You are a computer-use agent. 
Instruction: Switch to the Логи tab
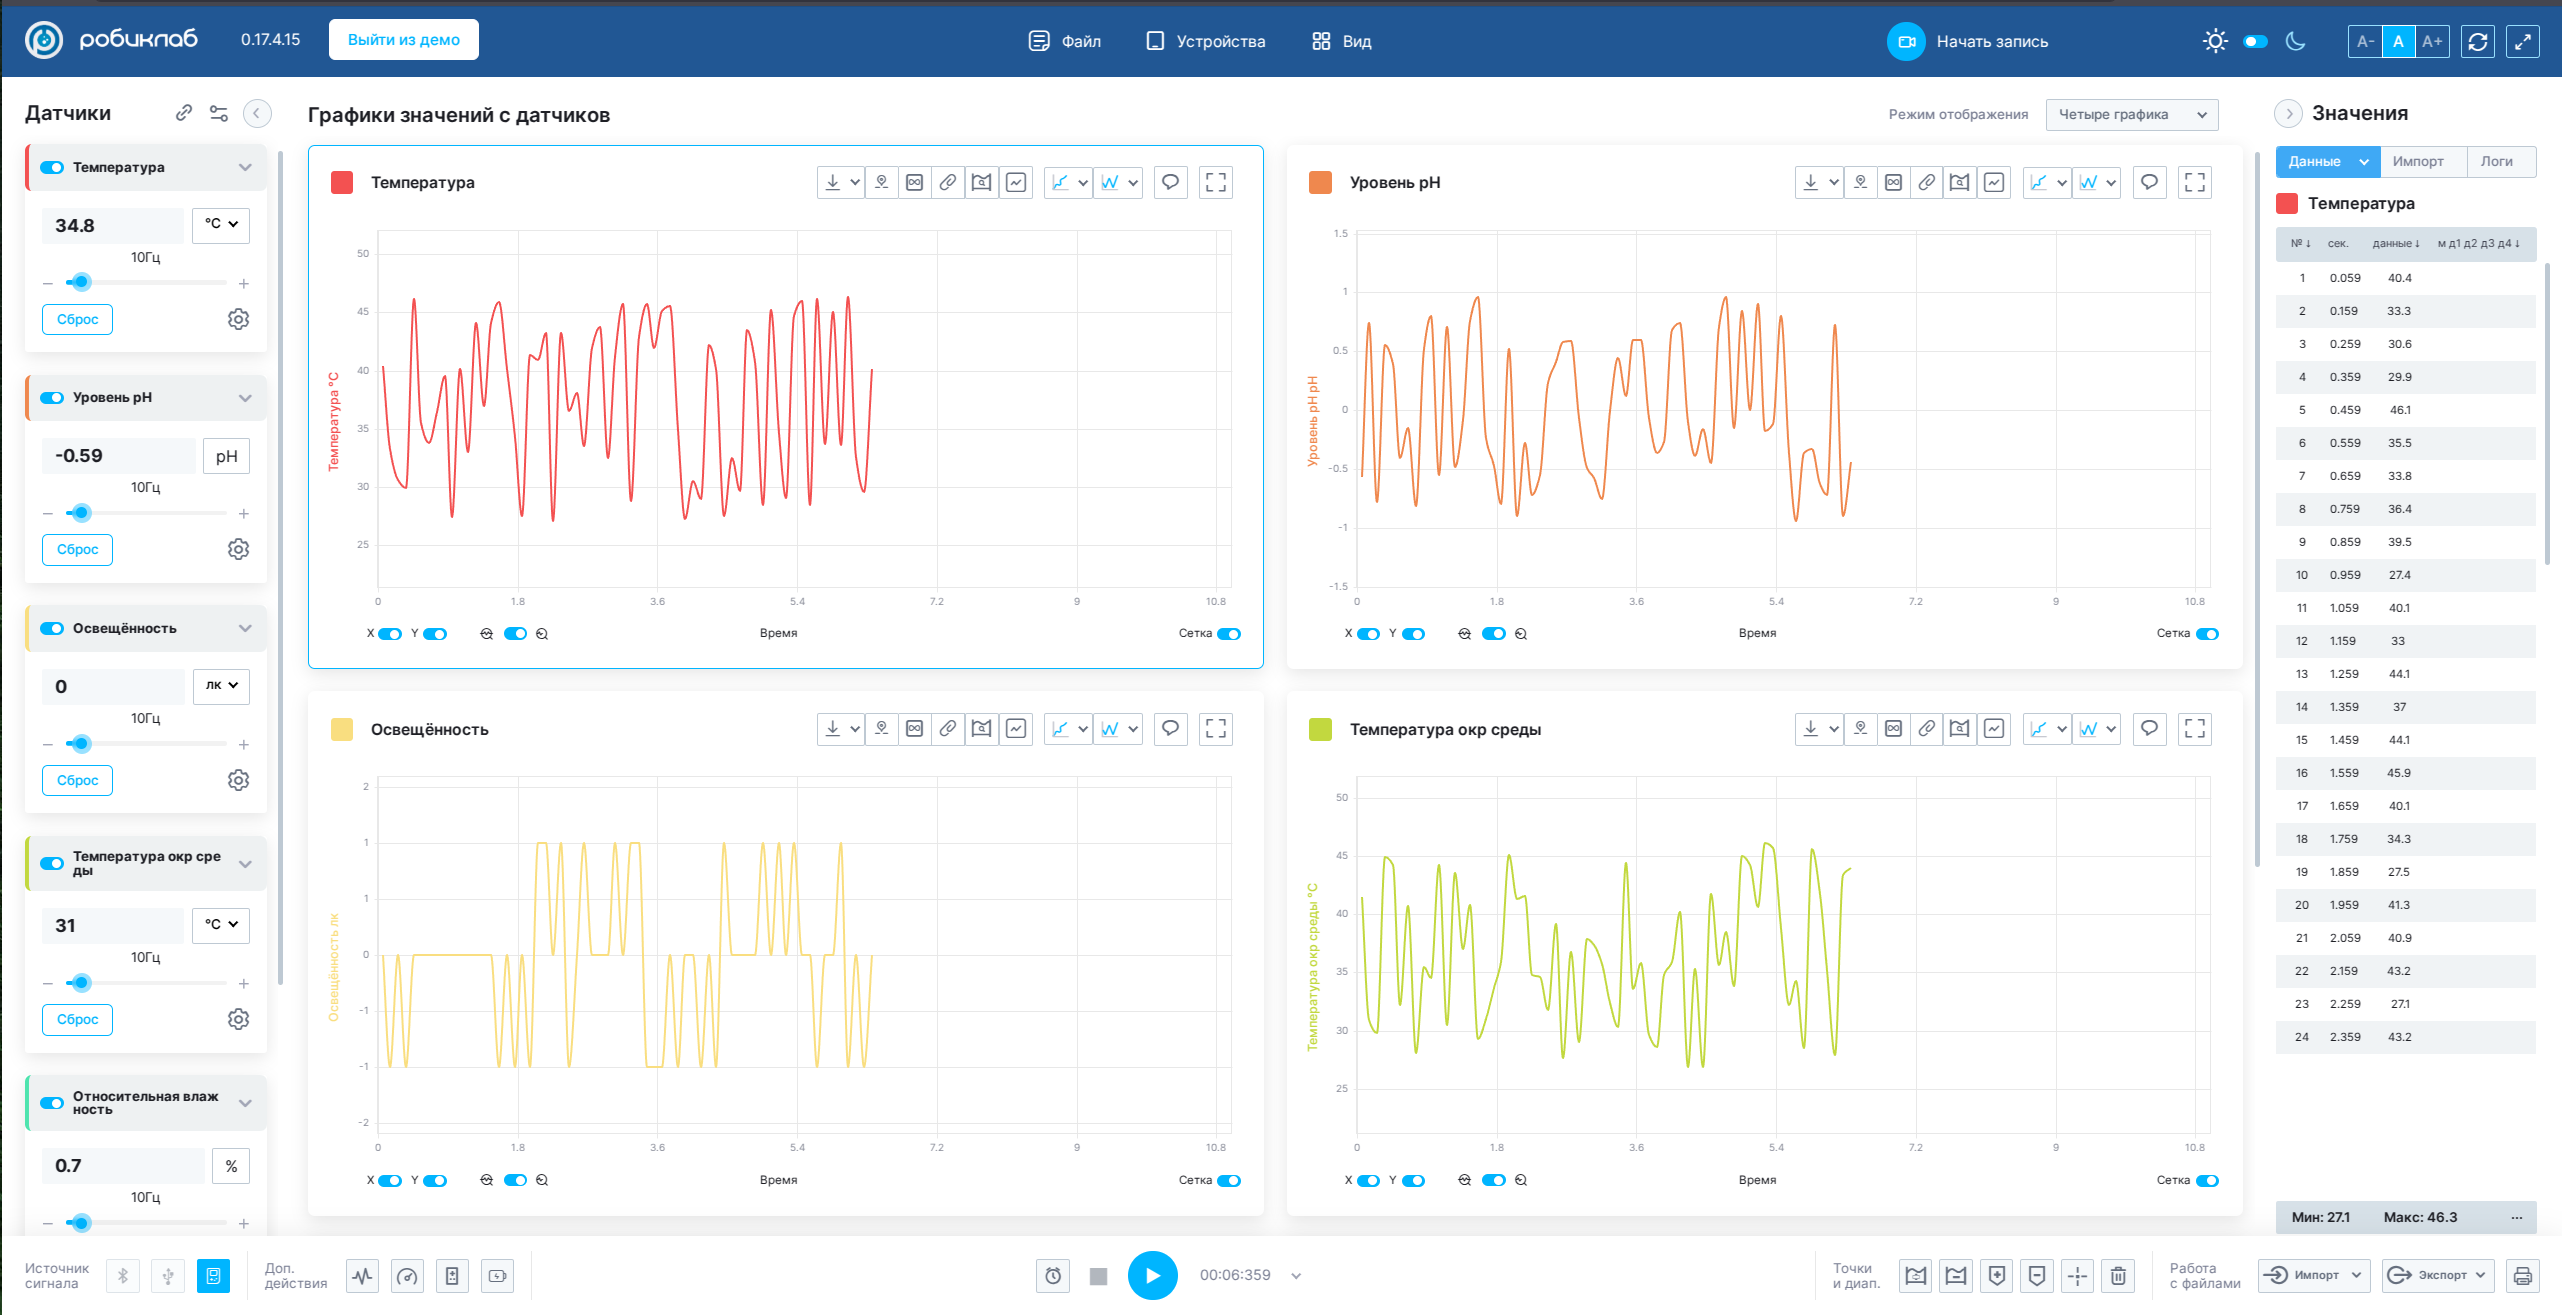click(2496, 161)
